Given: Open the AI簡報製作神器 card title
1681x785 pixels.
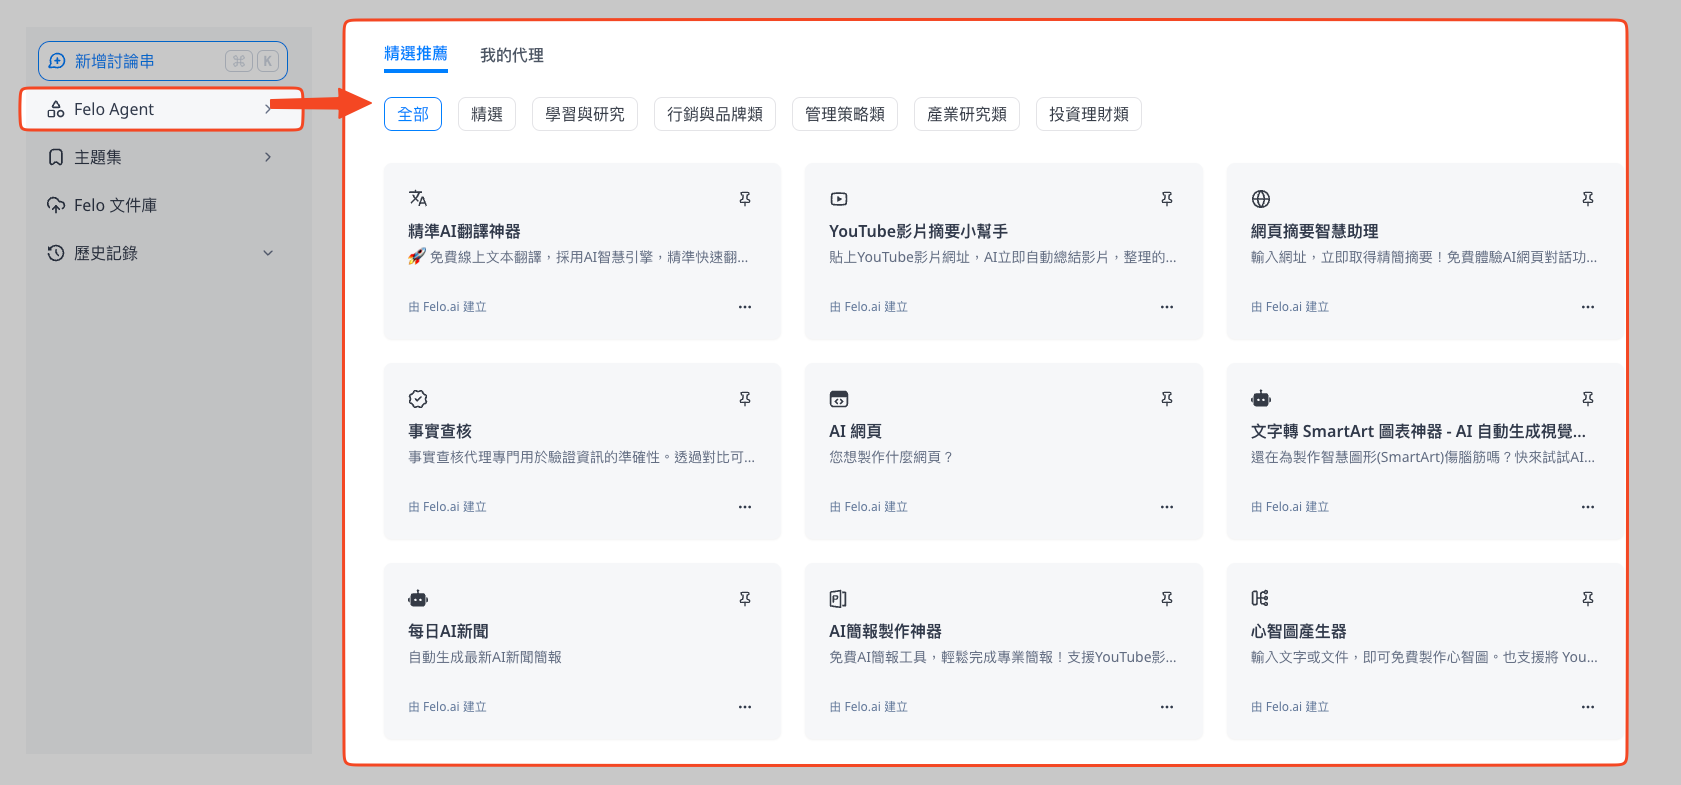Looking at the screenshot, I should (885, 631).
